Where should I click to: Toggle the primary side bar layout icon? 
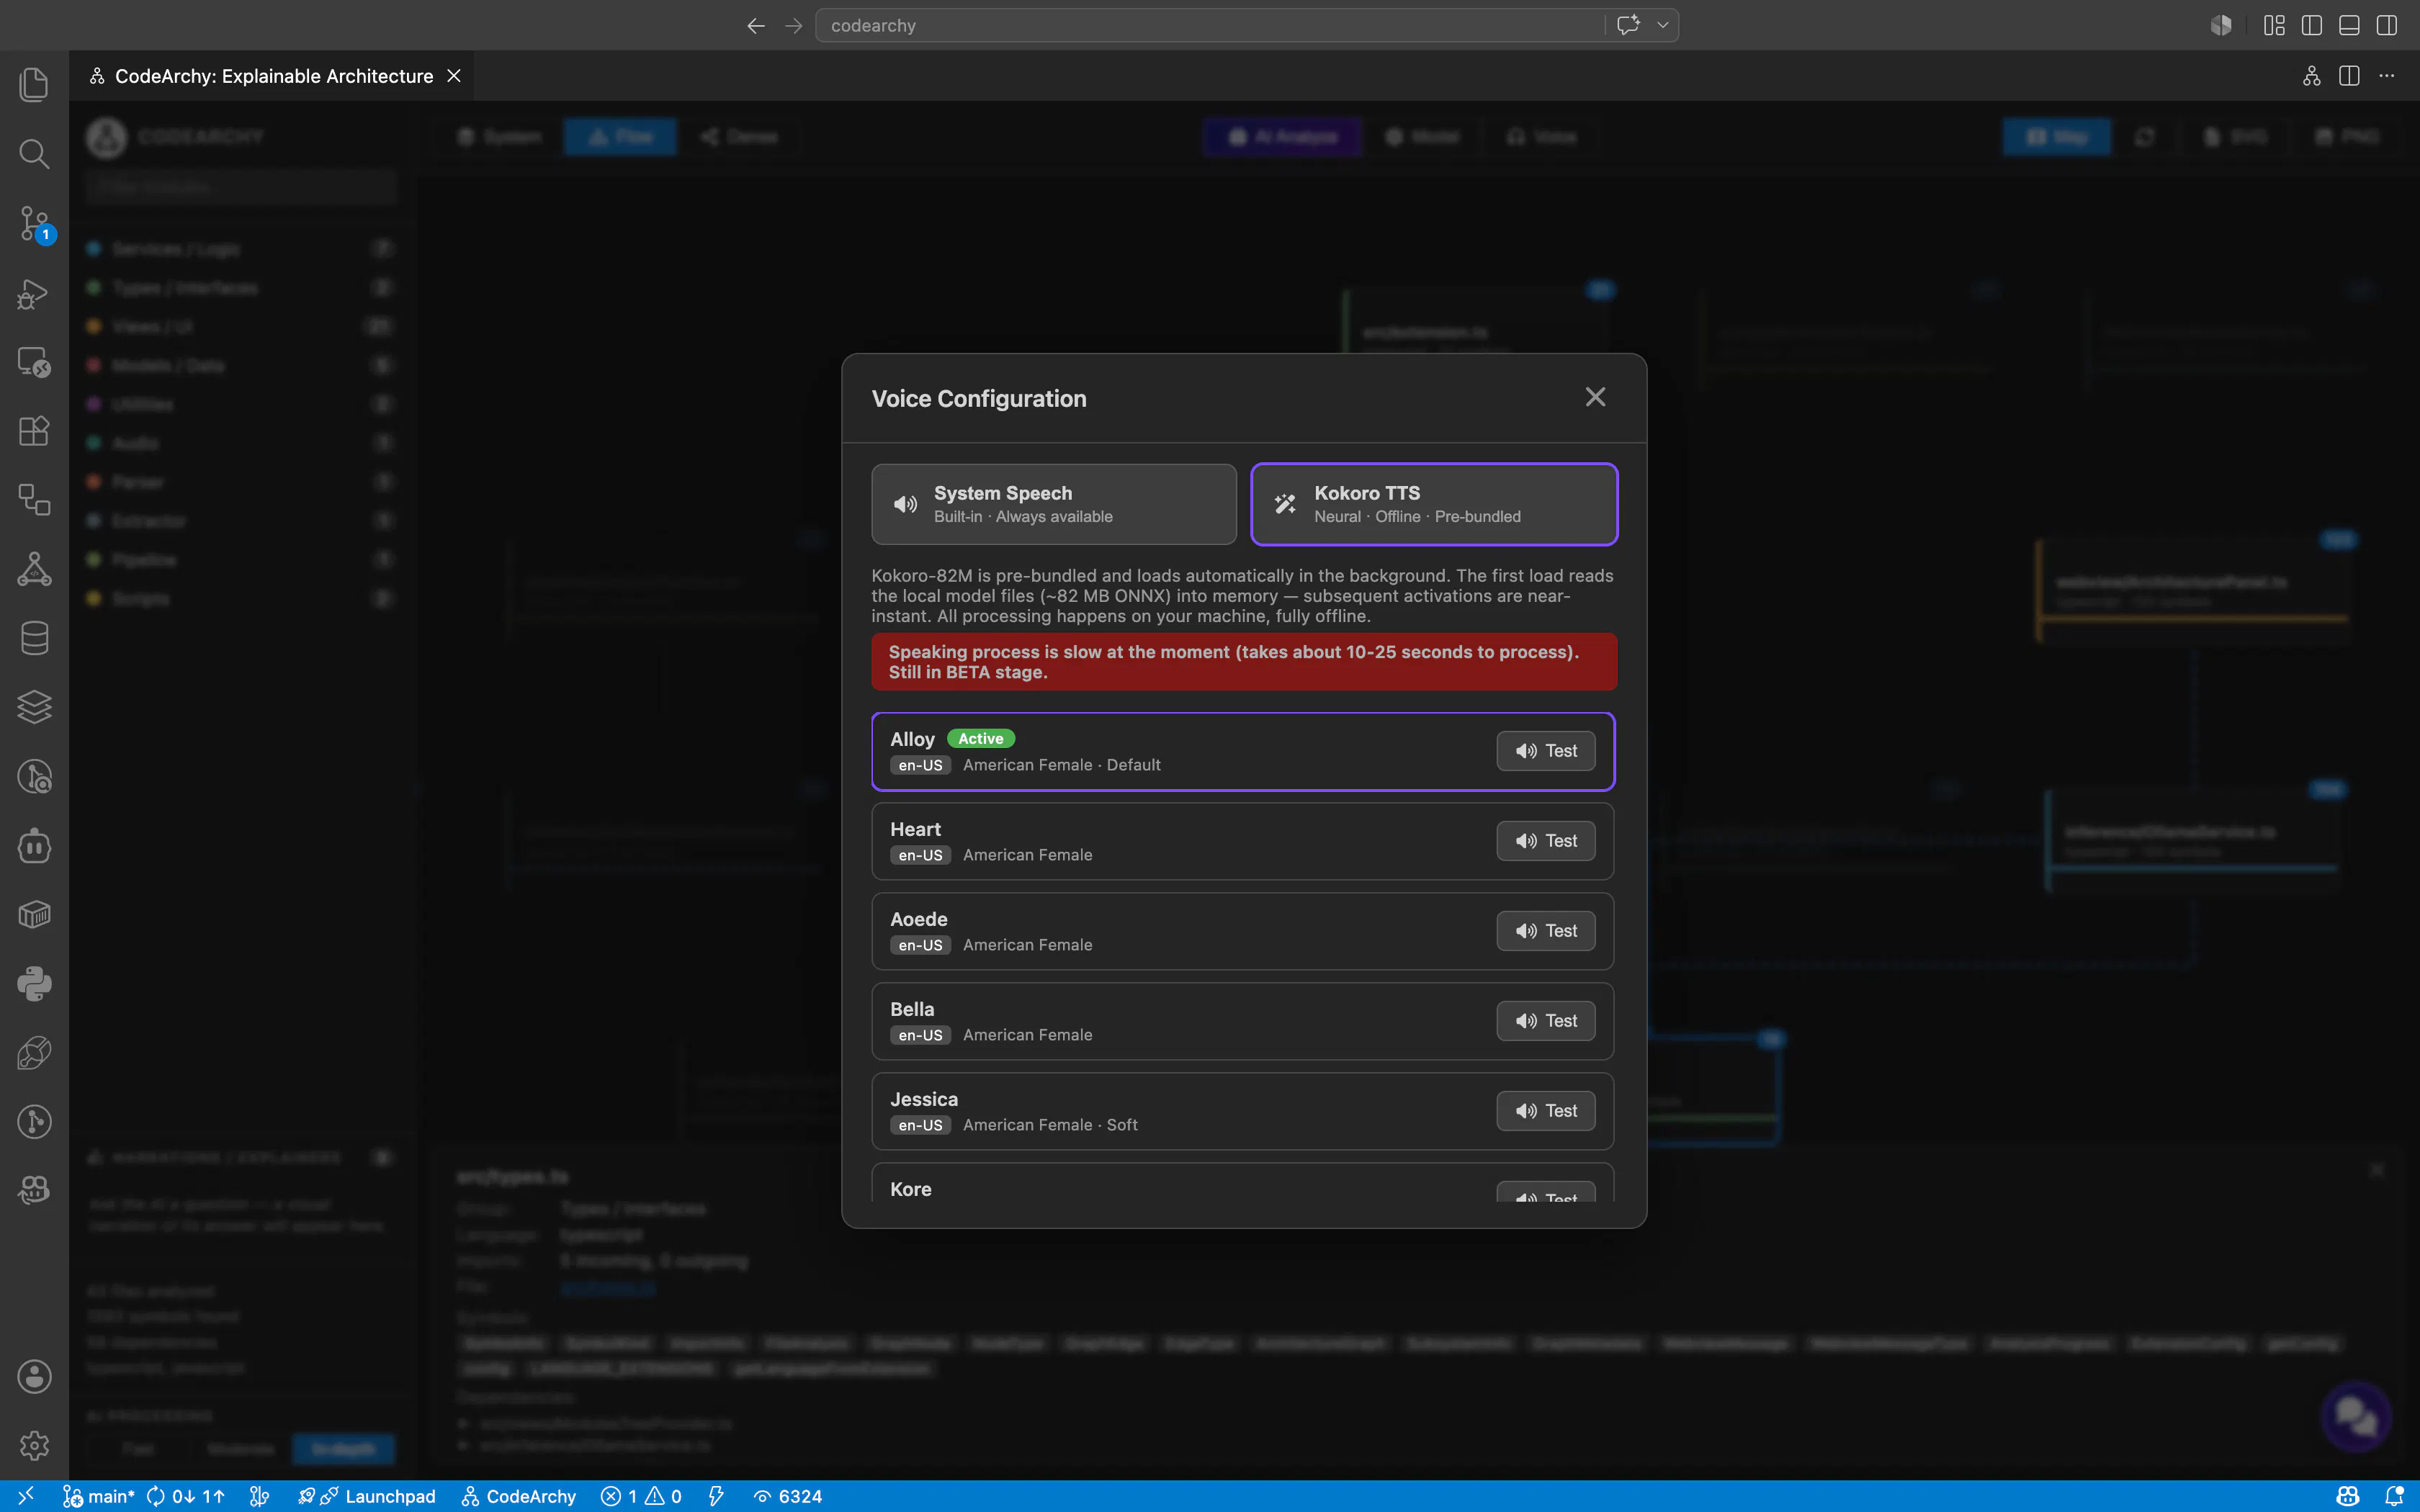point(2312,26)
